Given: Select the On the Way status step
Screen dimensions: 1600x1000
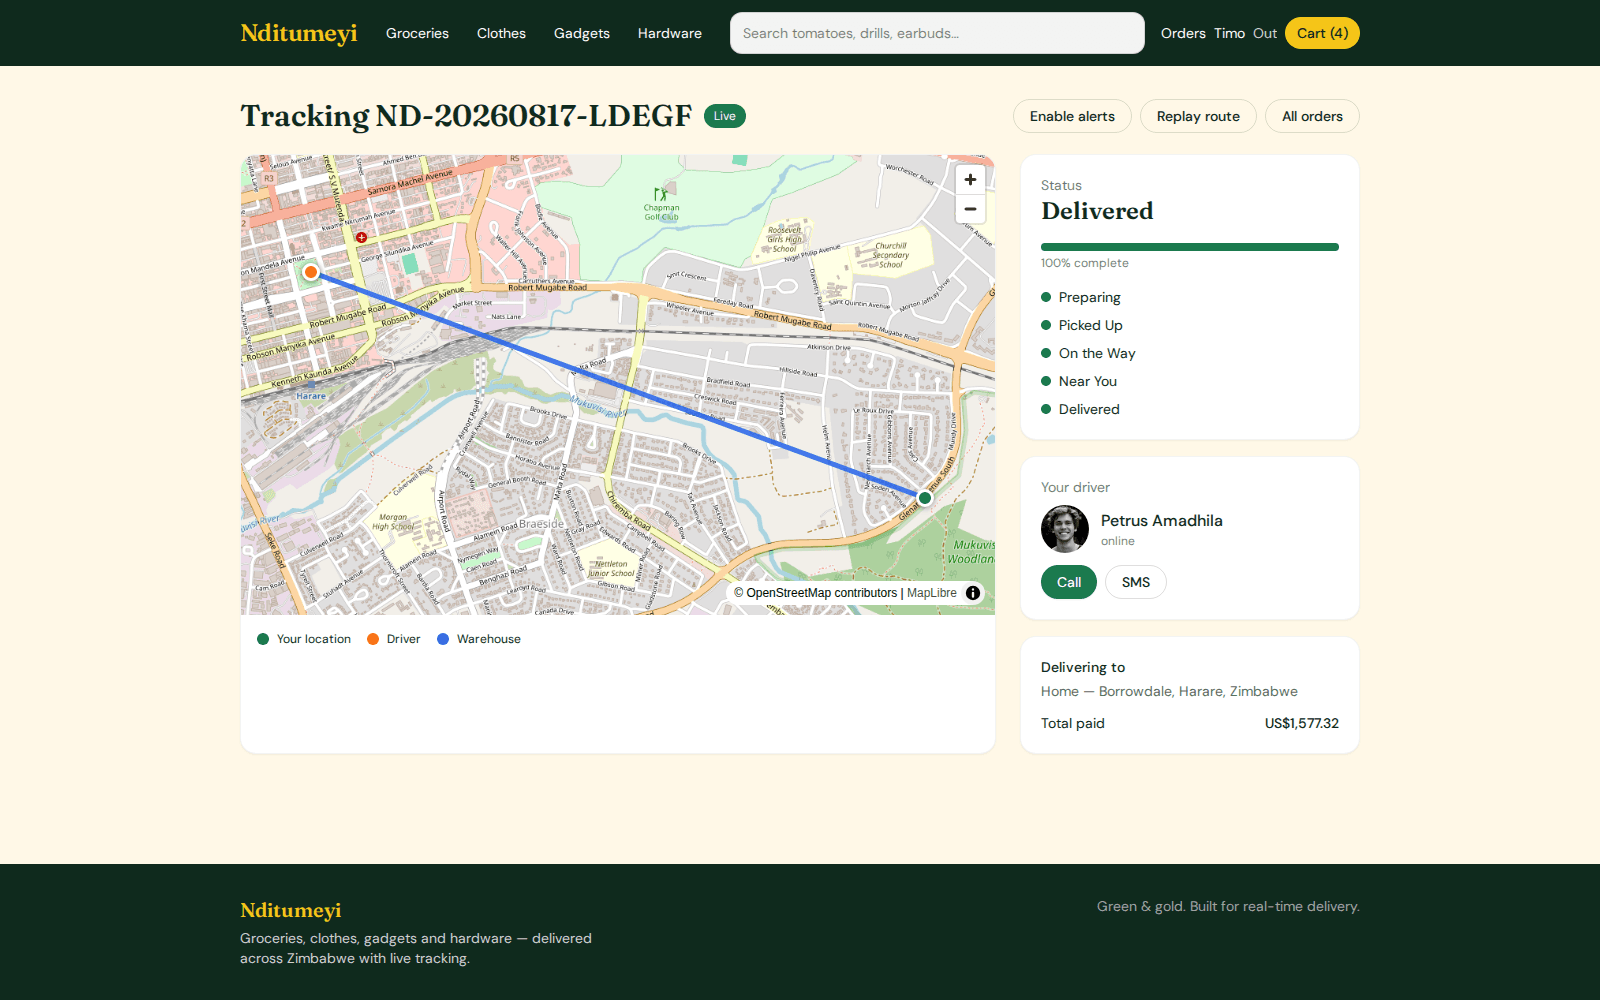Looking at the screenshot, I should click(1088, 353).
